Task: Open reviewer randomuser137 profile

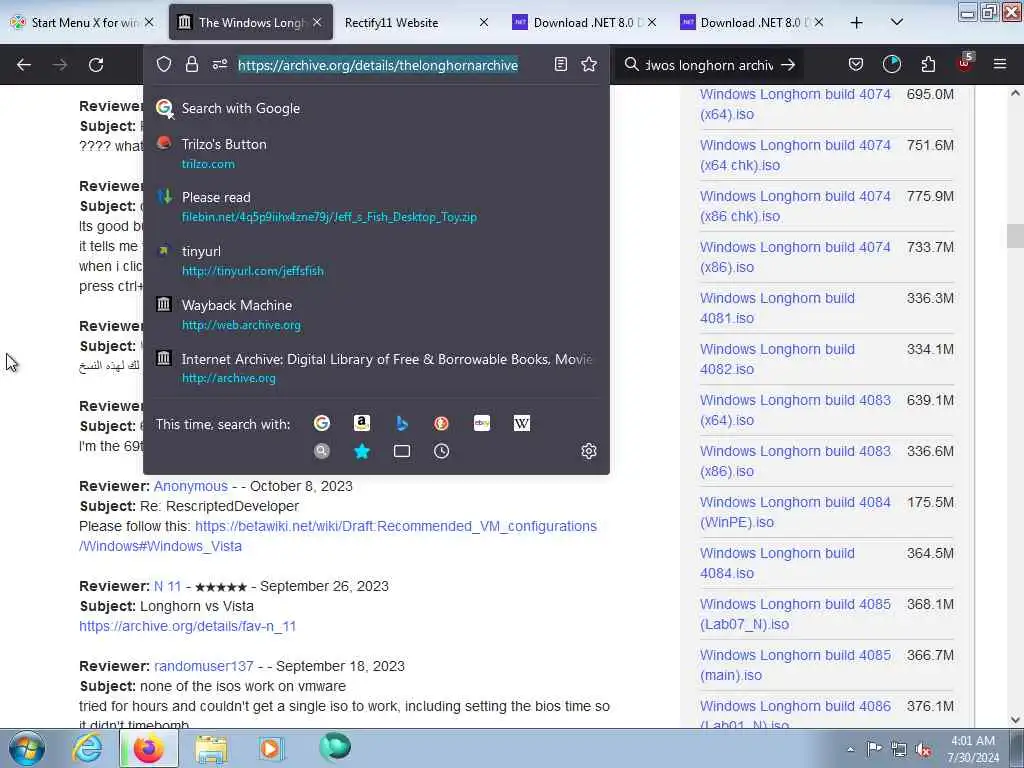Action: [203, 665]
